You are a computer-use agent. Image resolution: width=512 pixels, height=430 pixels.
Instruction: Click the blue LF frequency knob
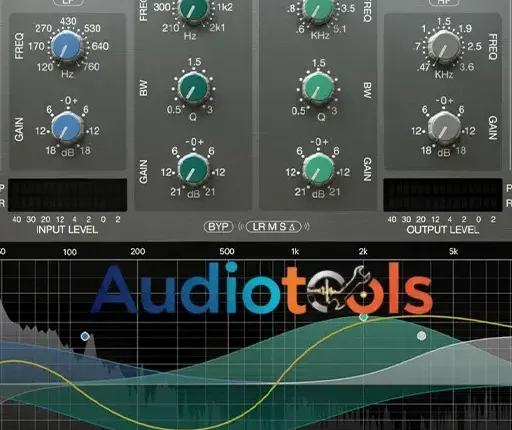click(66, 46)
